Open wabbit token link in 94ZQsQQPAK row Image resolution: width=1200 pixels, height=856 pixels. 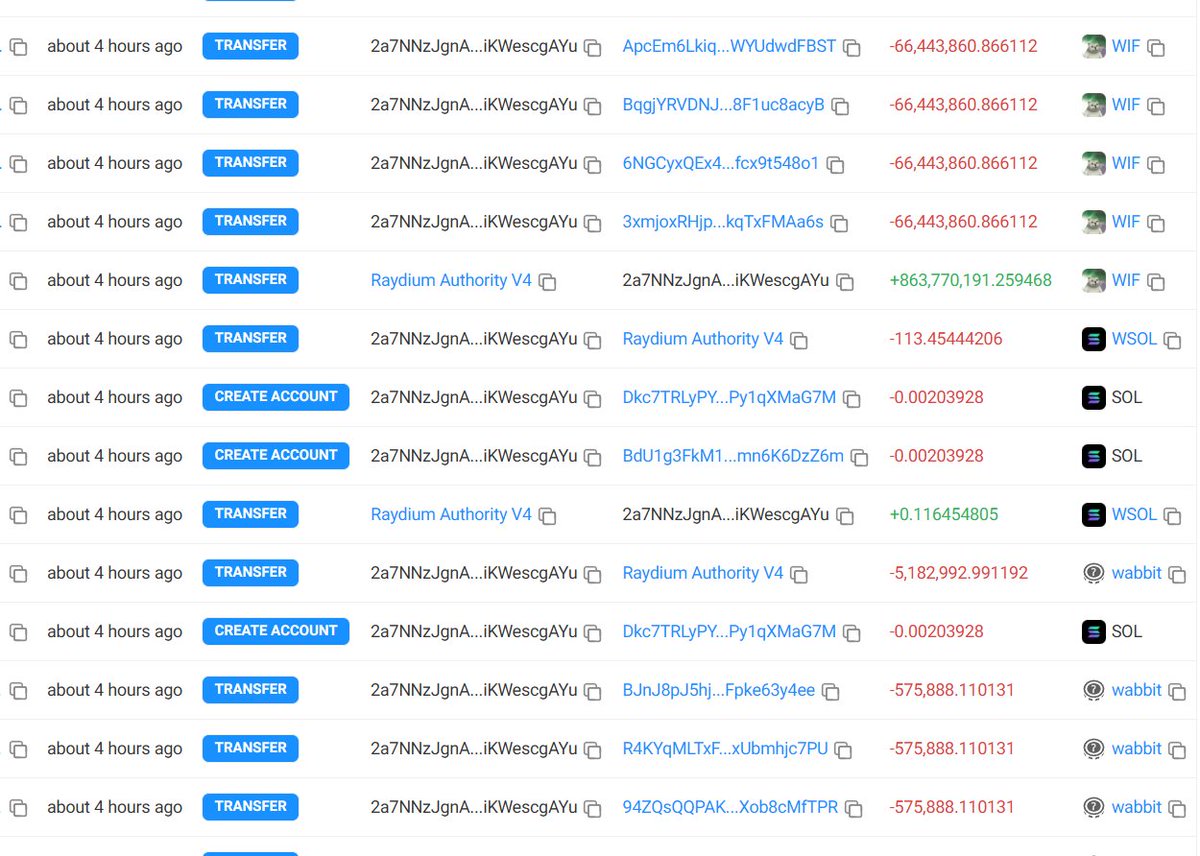click(1137, 807)
